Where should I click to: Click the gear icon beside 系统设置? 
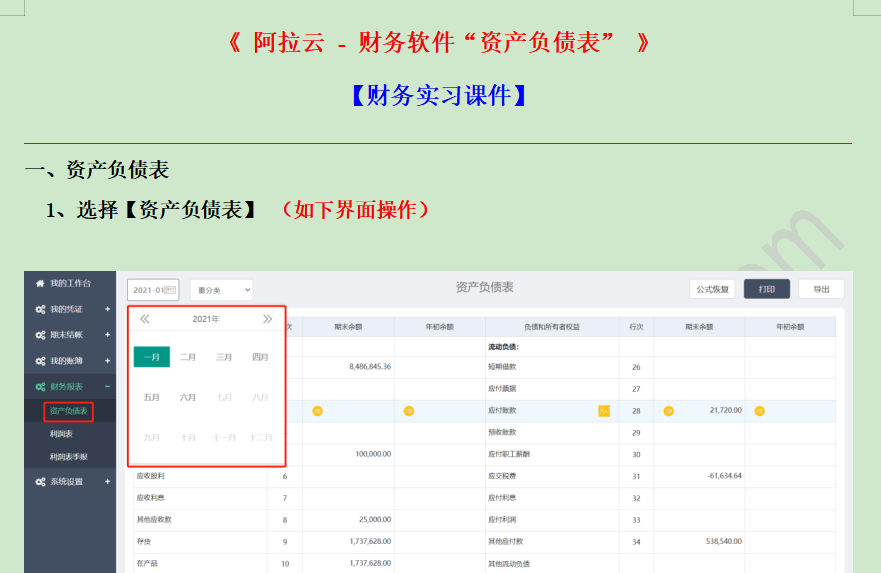pyautogui.click(x=40, y=481)
